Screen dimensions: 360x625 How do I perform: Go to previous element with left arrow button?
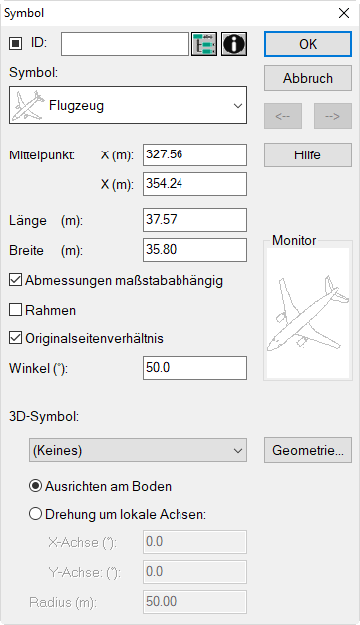click(283, 116)
